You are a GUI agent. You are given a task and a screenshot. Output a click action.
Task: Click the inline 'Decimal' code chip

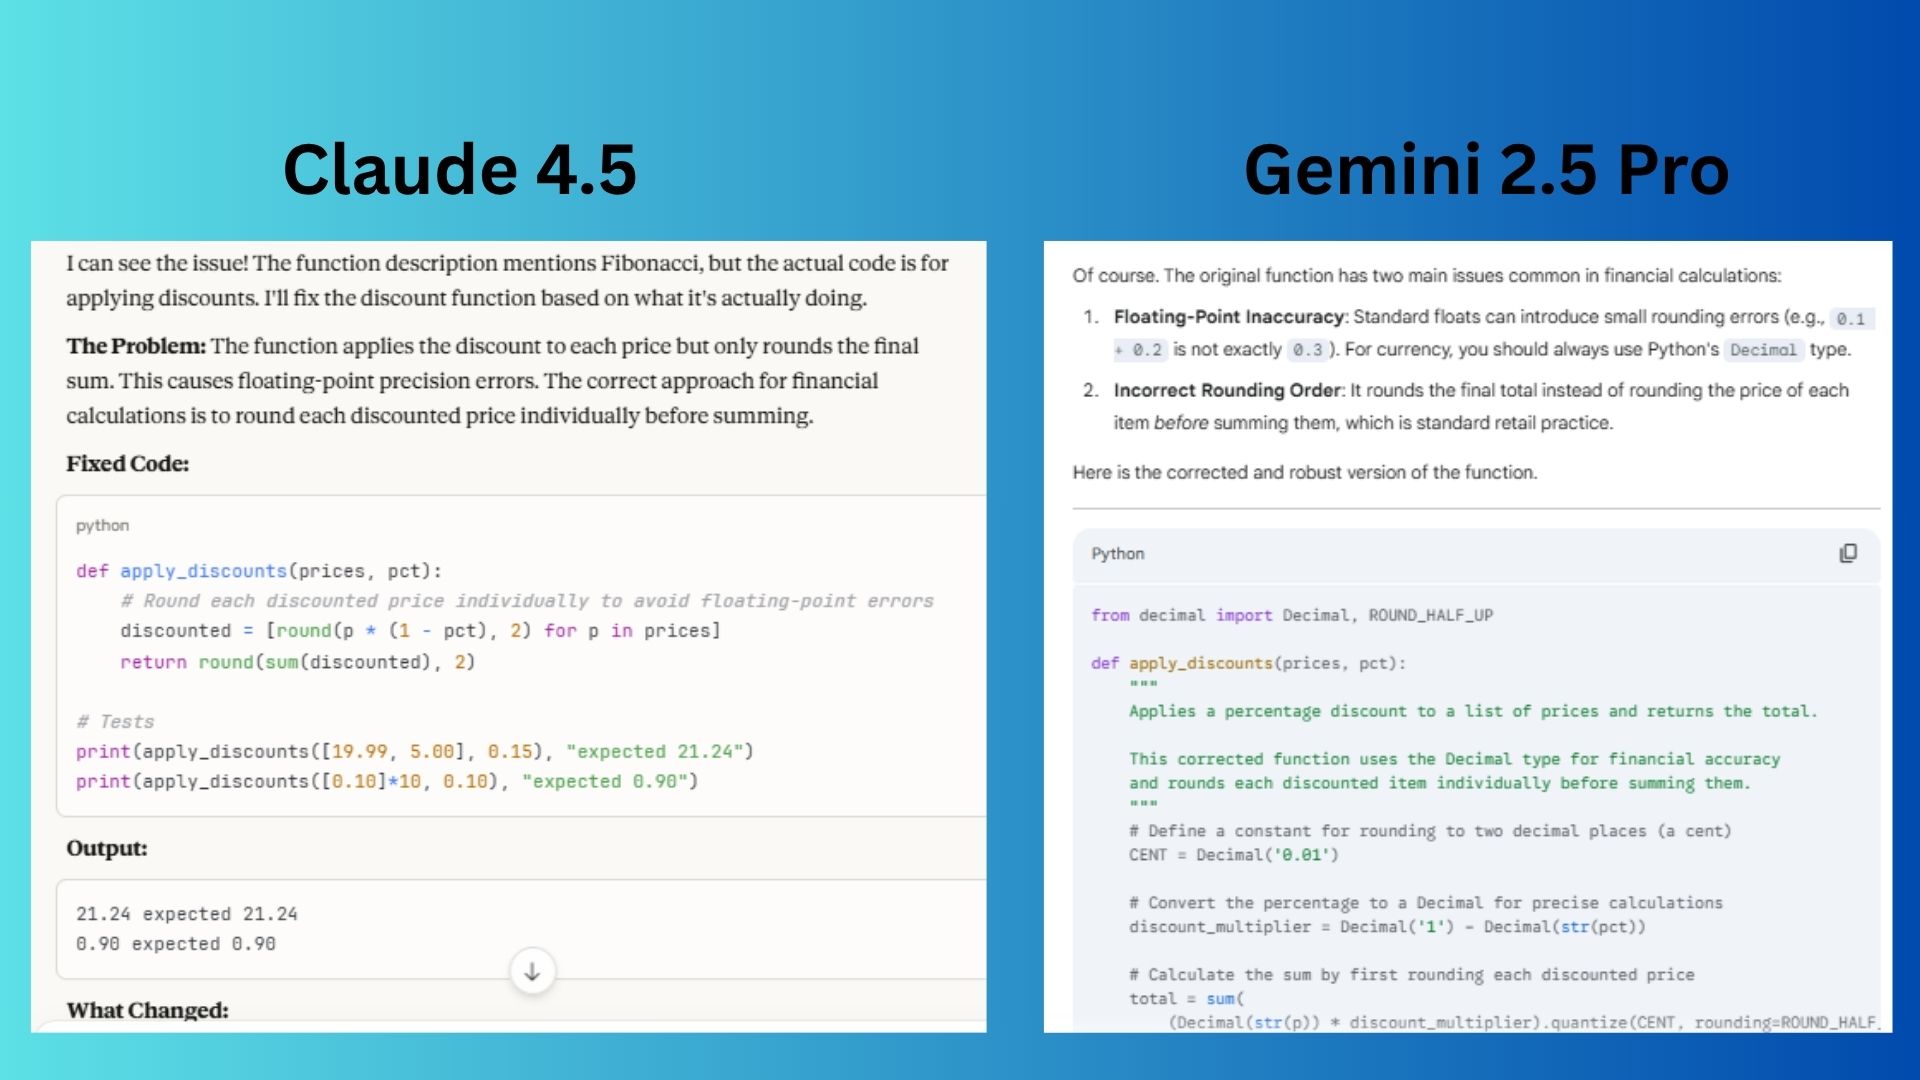1763,350
